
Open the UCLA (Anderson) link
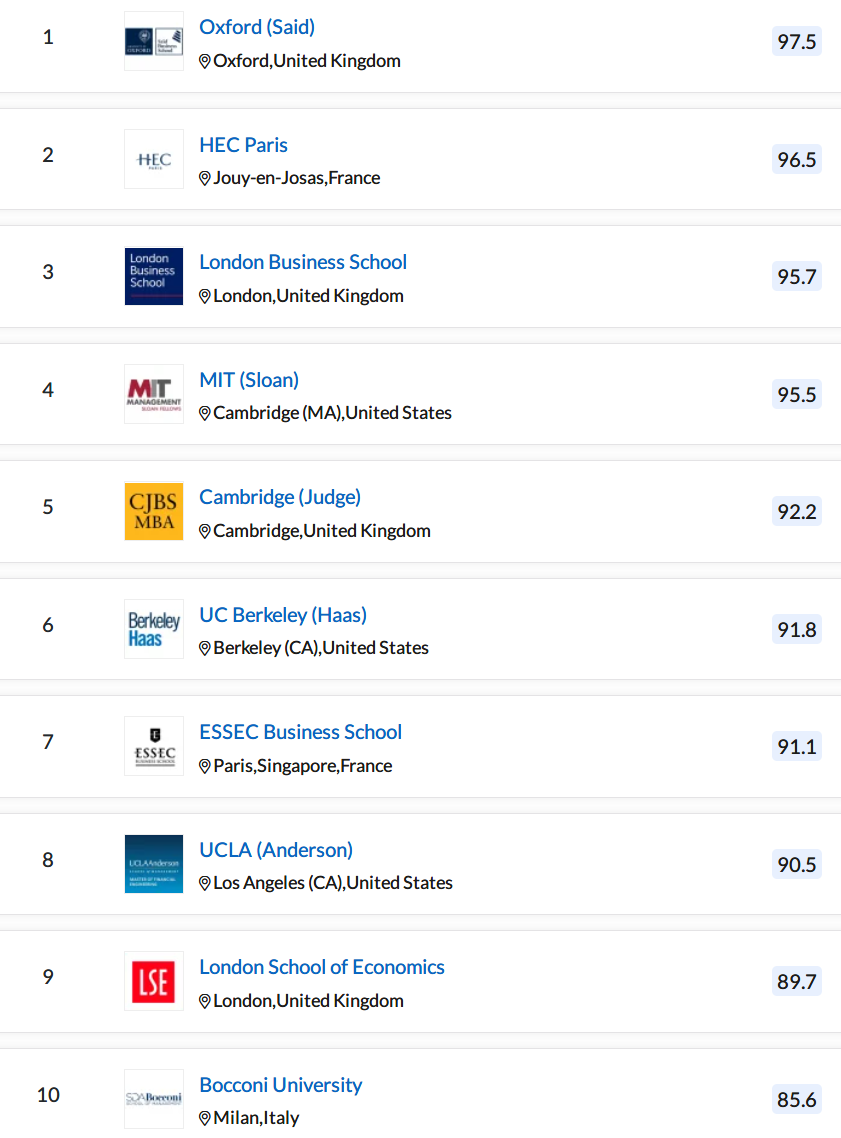(x=276, y=849)
